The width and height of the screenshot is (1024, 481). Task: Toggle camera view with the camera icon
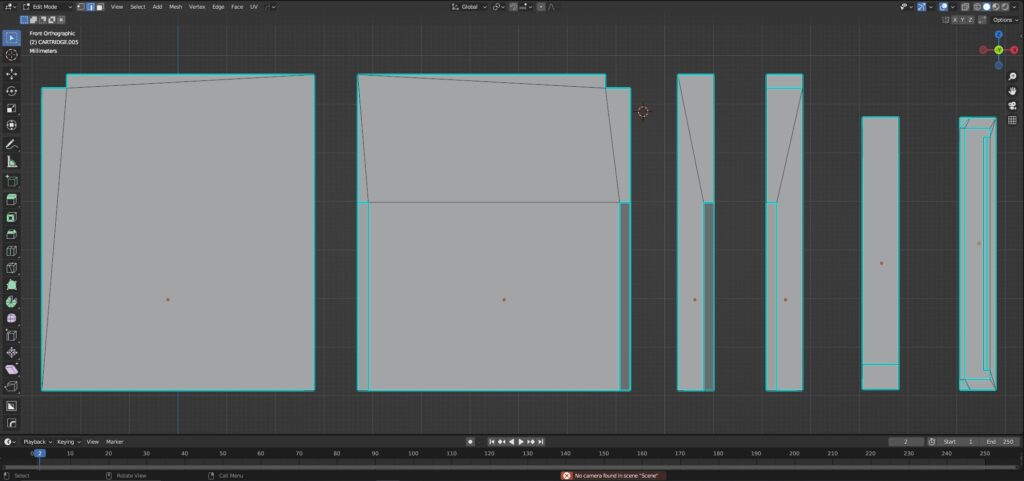click(1012, 106)
